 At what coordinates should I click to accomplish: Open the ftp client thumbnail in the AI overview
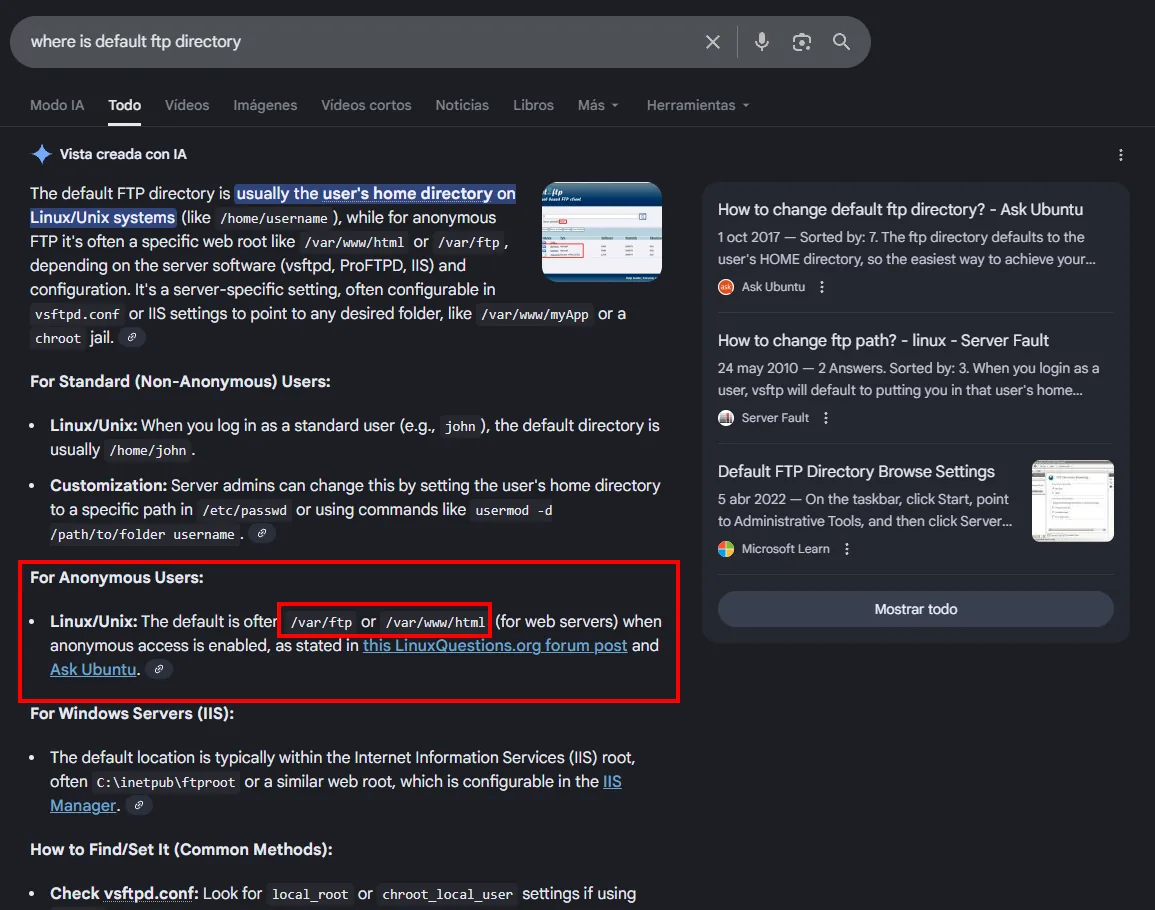click(602, 232)
